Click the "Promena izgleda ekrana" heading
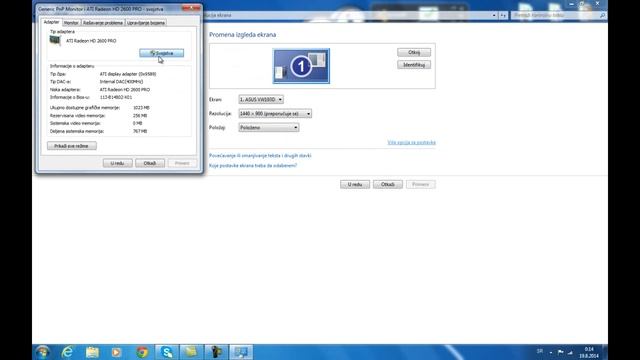The height and width of the screenshot is (360, 640). click(x=242, y=35)
